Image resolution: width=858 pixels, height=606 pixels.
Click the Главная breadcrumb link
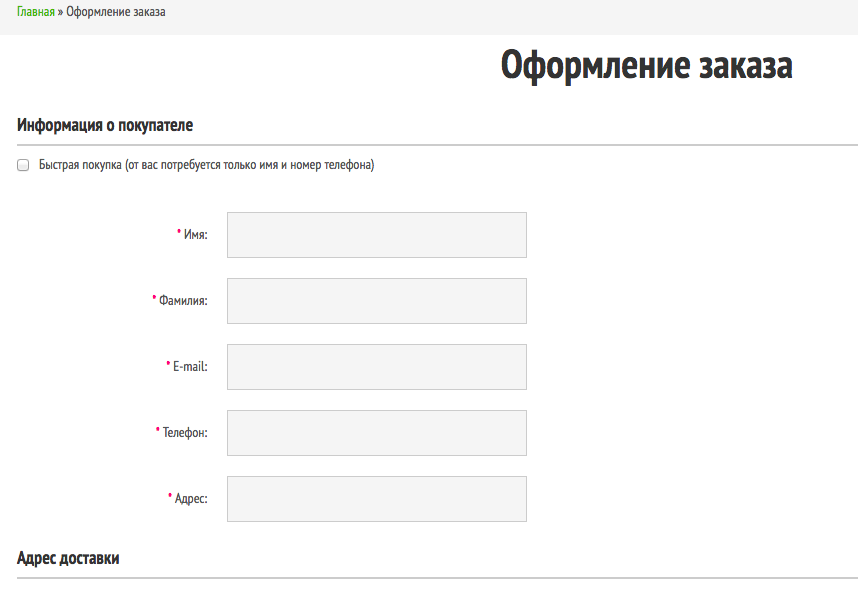(35, 12)
